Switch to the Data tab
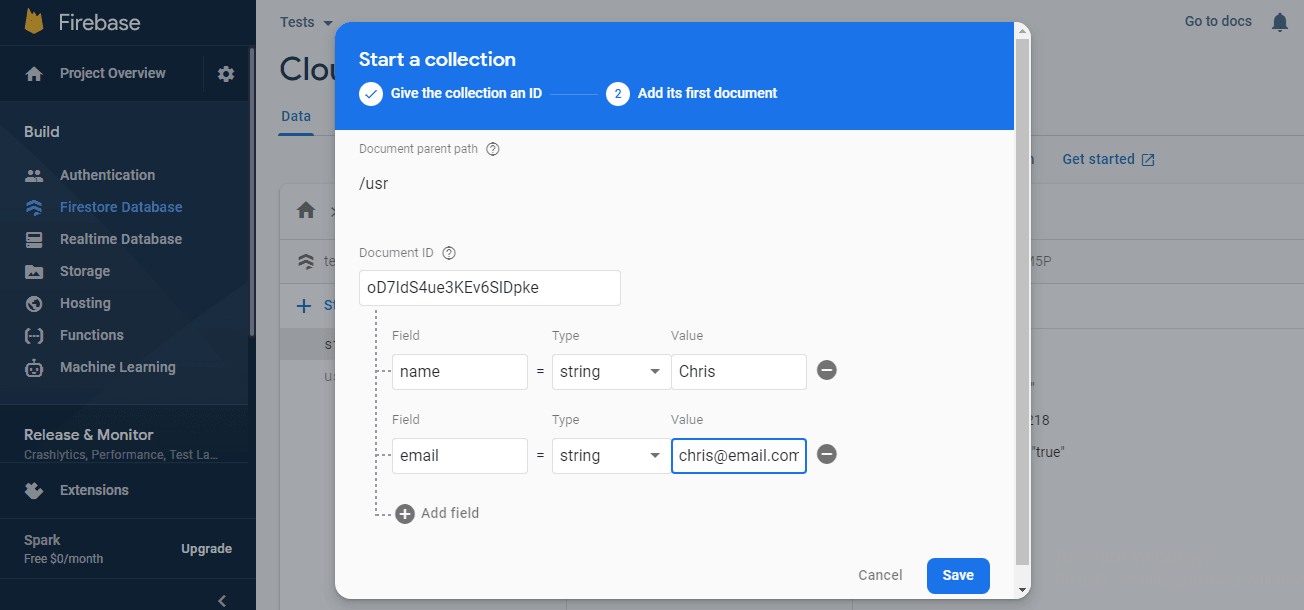 coord(296,116)
